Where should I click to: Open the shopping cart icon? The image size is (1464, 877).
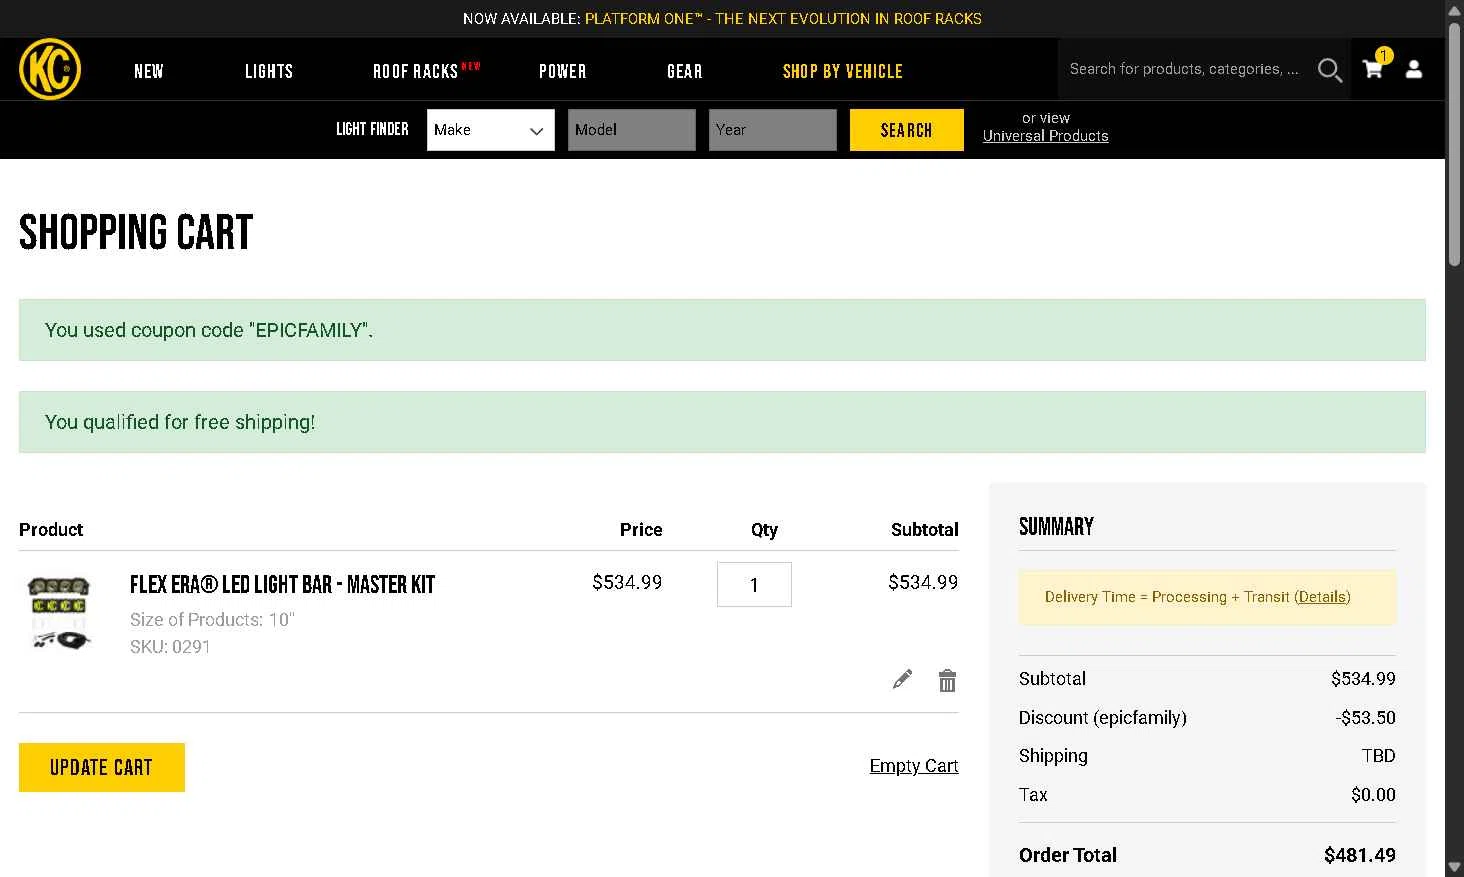point(1373,68)
